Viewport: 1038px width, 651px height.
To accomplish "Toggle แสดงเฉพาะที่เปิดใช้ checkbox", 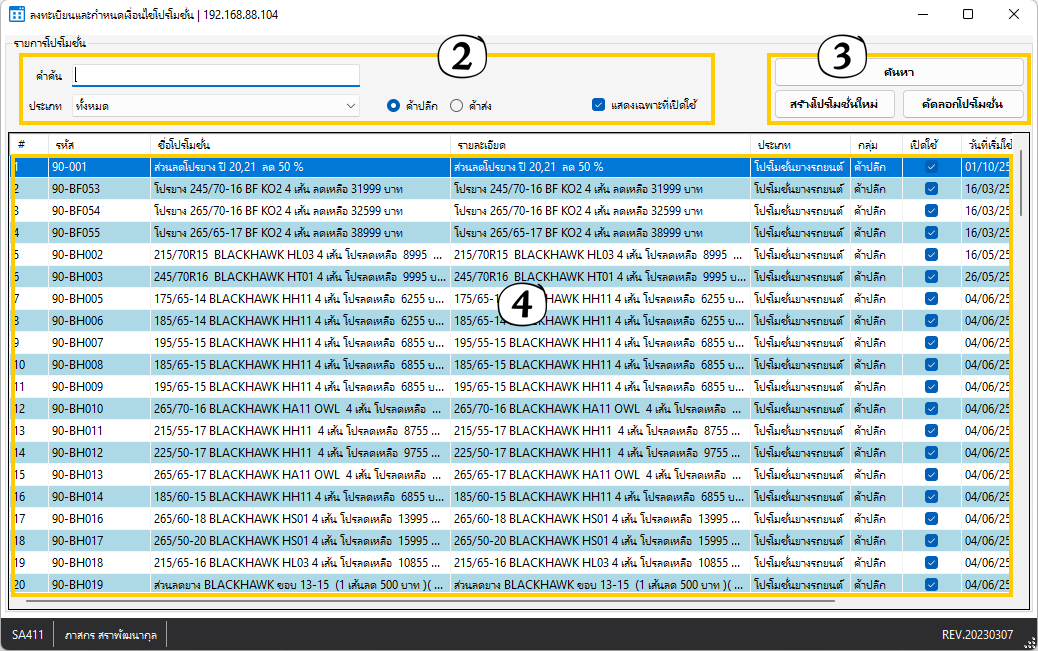I will [599, 105].
